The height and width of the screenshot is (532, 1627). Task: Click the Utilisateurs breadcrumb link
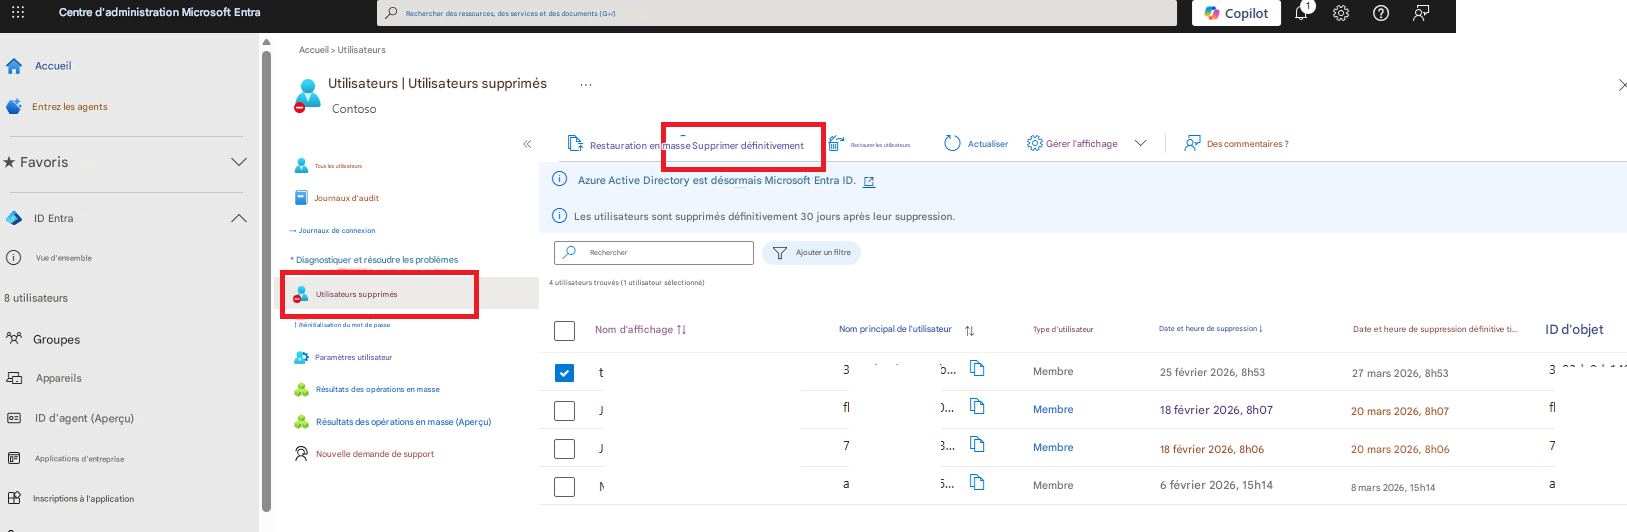pyautogui.click(x=361, y=50)
